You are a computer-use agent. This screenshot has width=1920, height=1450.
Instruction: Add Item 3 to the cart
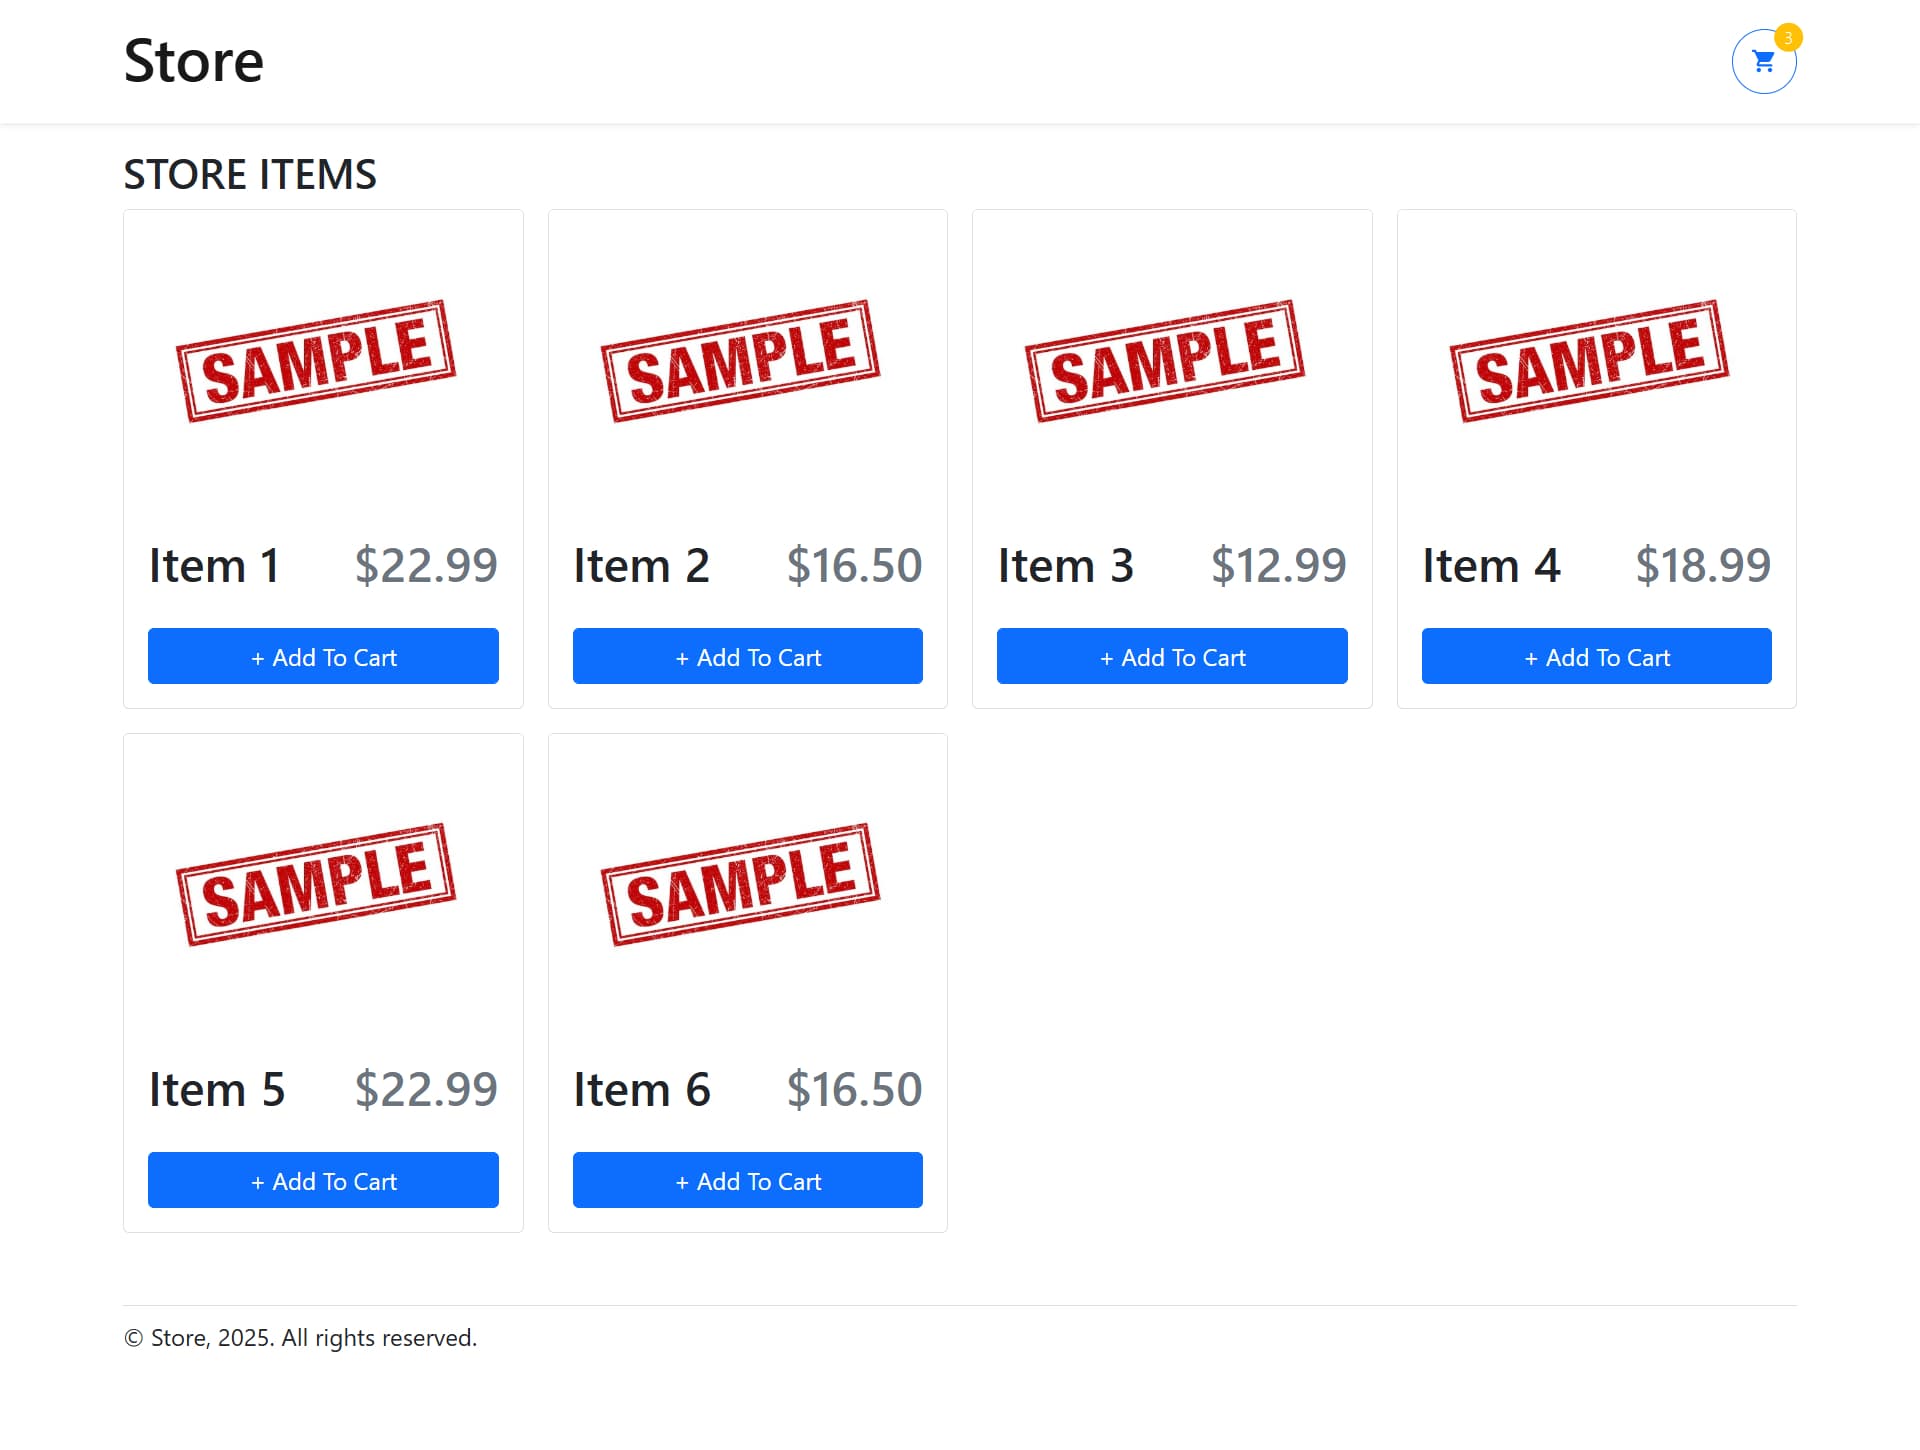[1172, 656]
